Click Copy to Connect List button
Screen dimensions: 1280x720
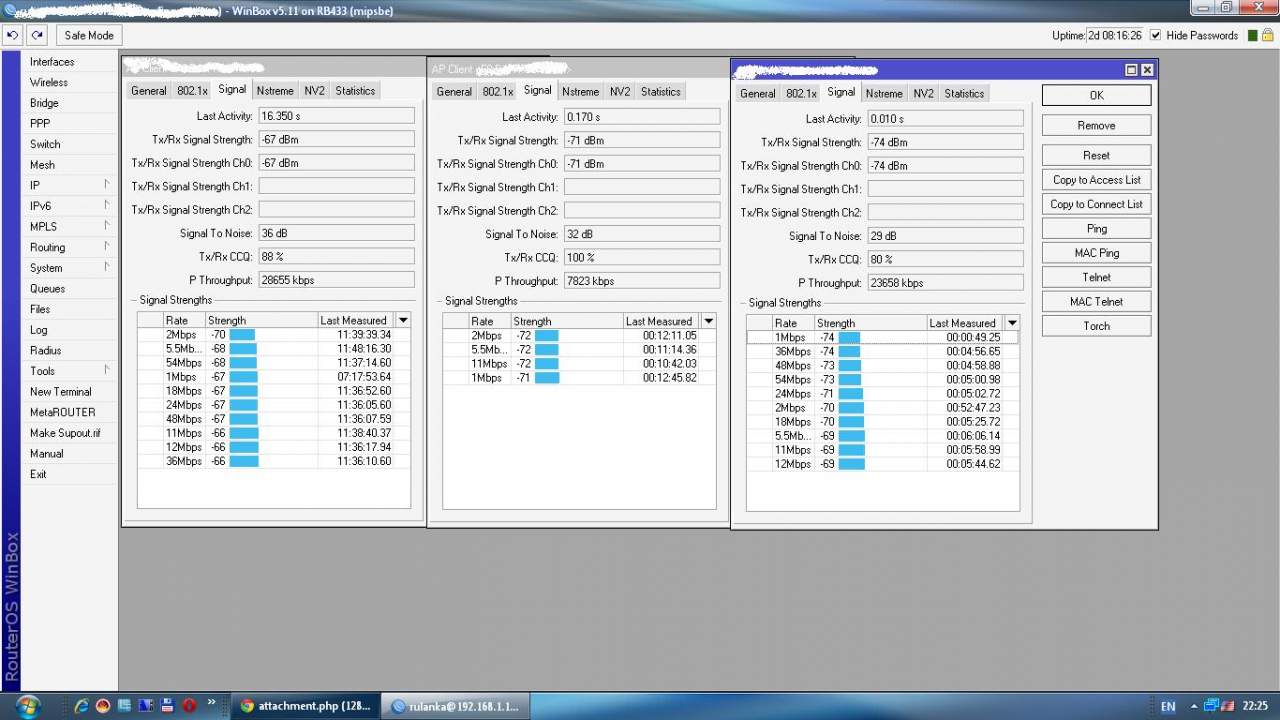click(1096, 204)
